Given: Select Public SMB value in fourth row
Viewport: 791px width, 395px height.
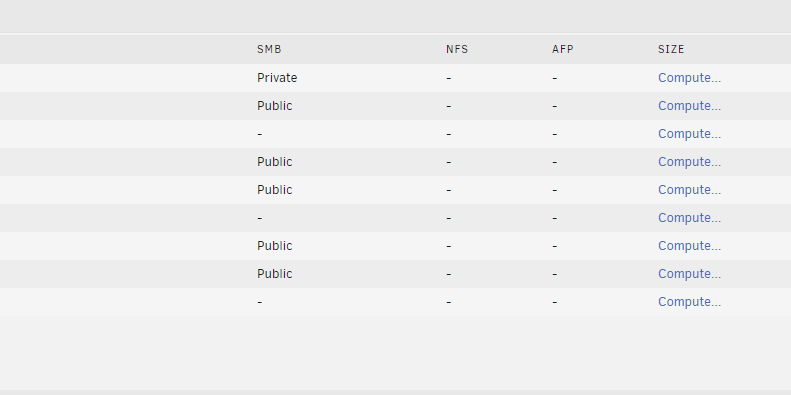Looking at the screenshot, I should point(274,162).
